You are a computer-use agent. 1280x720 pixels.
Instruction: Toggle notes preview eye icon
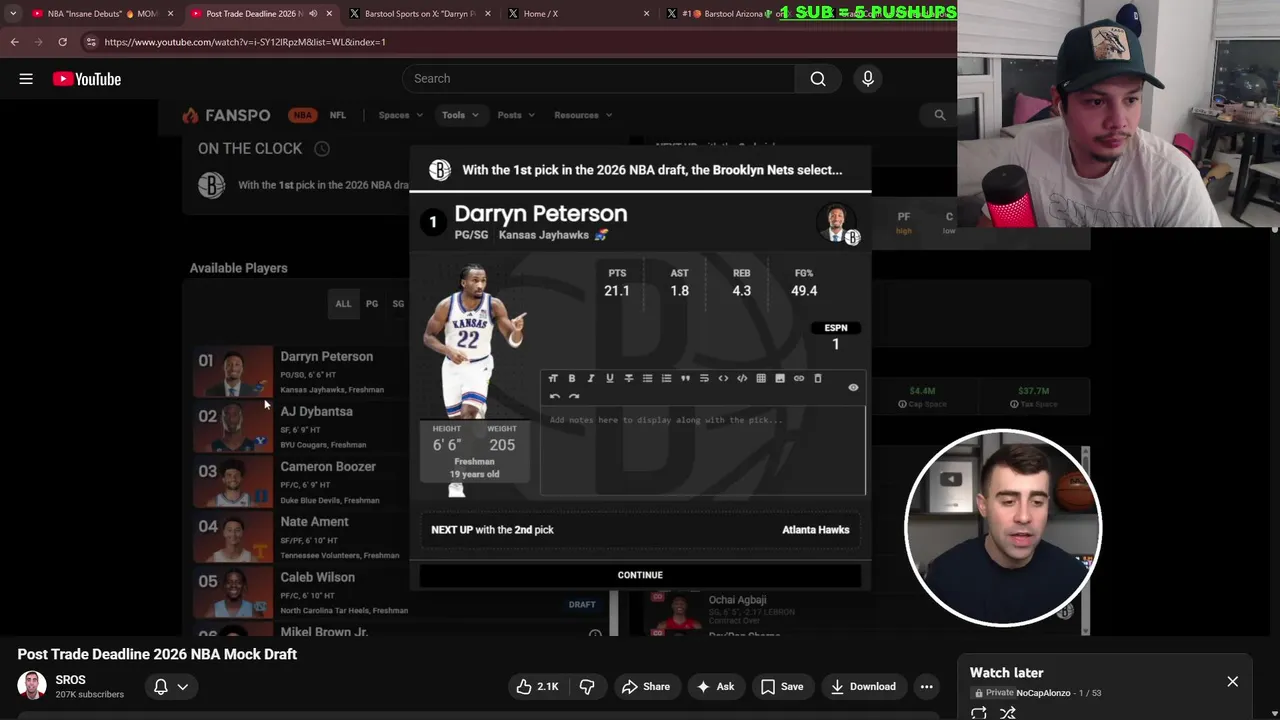853,387
